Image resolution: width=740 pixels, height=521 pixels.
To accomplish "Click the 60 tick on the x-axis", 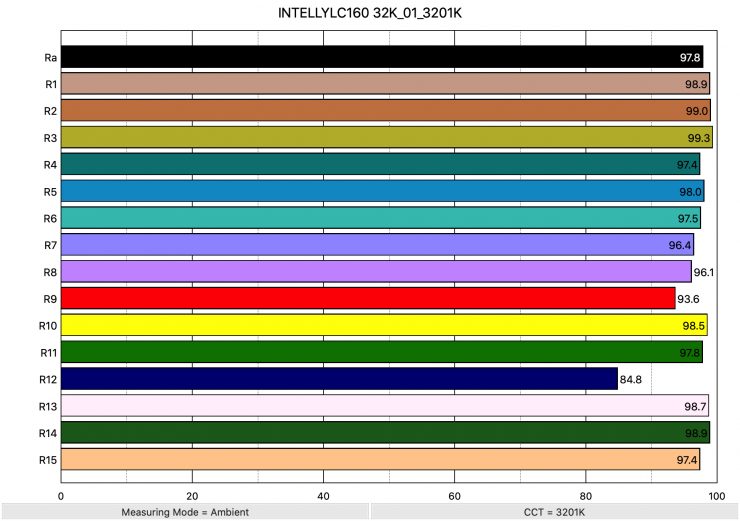I will tap(455, 494).
